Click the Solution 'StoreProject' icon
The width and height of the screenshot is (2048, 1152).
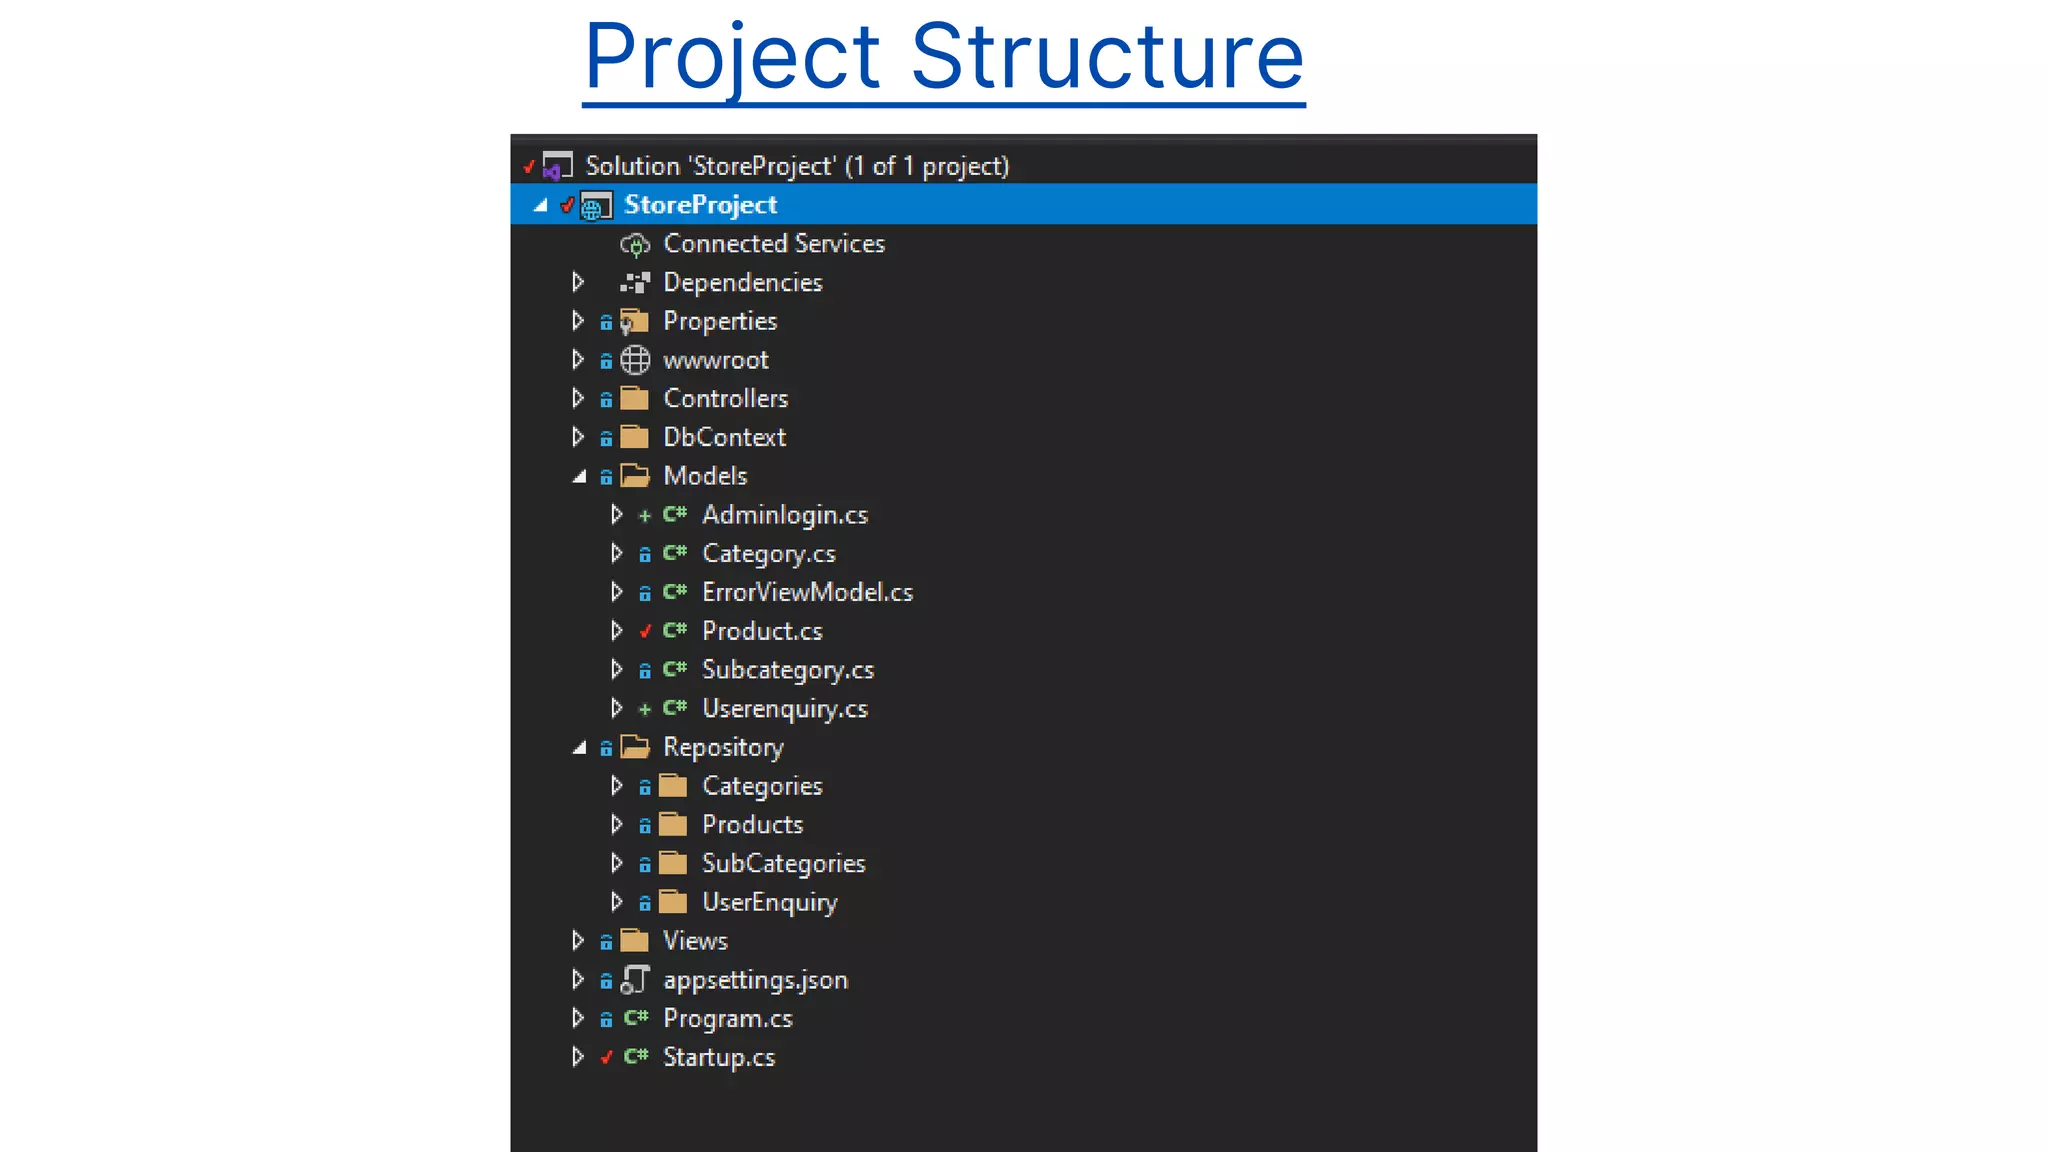(x=557, y=166)
